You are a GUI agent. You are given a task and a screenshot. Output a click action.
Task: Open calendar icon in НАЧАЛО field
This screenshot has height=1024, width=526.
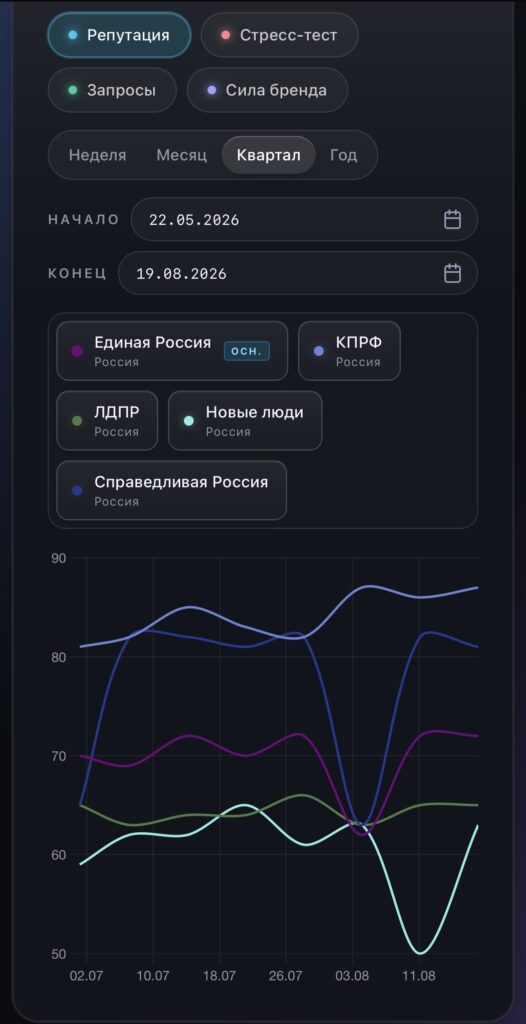pyautogui.click(x=453, y=219)
